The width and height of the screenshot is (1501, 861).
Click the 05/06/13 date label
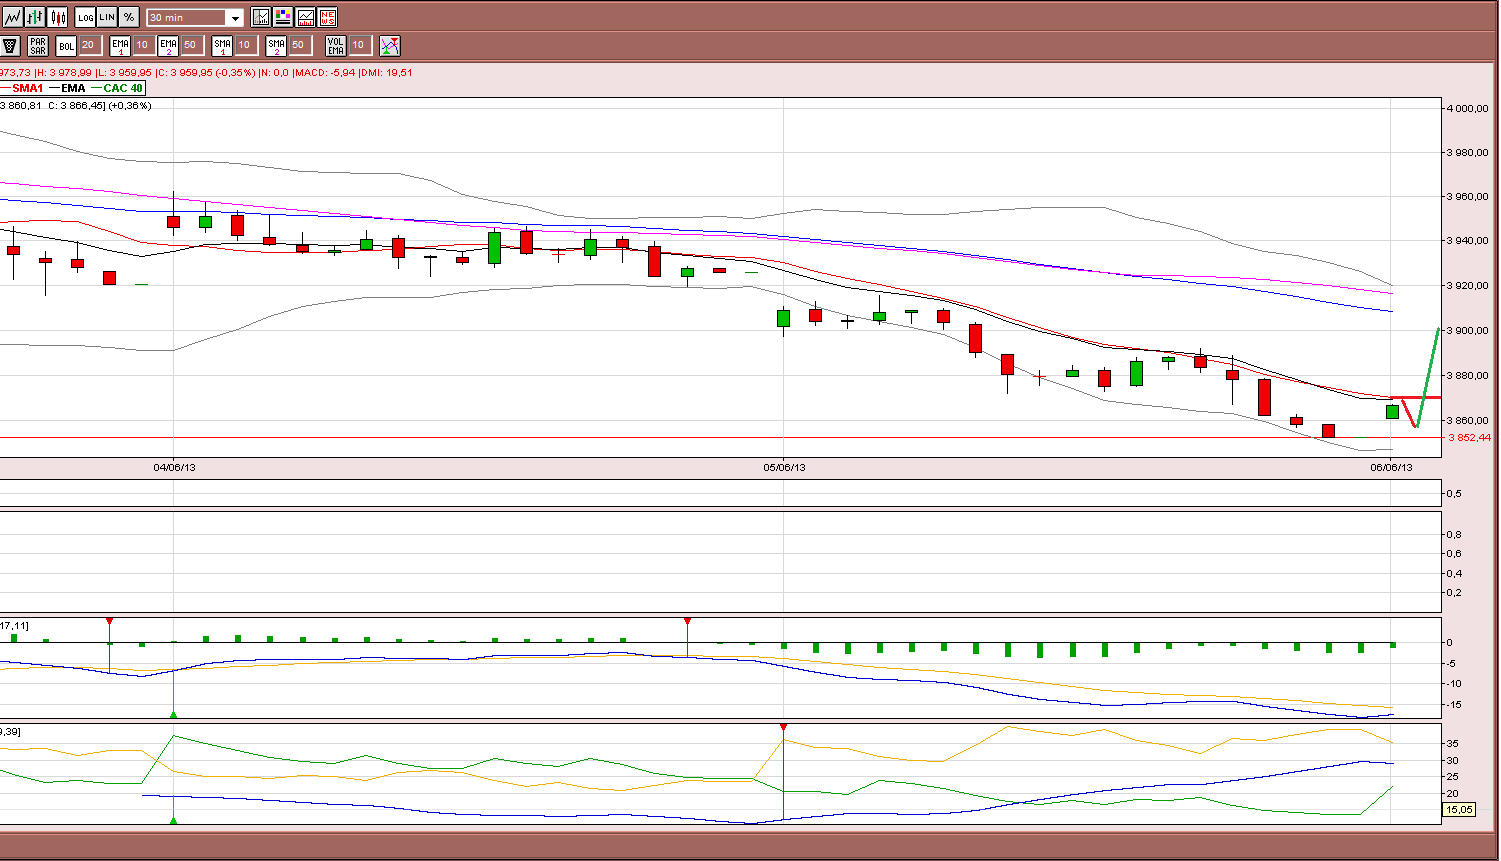[x=784, y=467]
